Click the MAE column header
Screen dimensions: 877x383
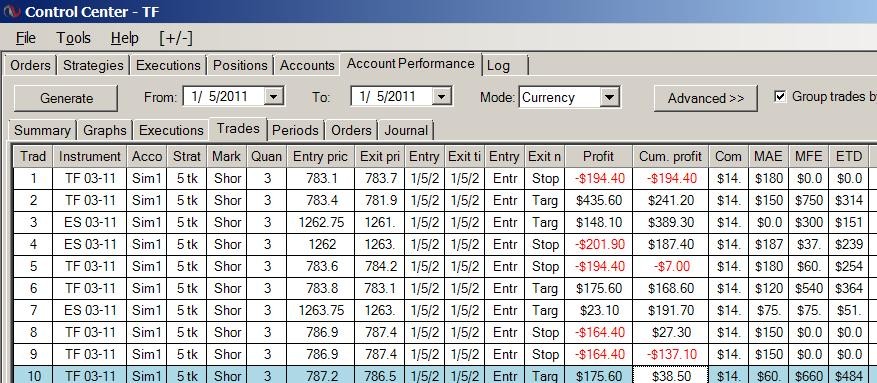coord(768,157)
